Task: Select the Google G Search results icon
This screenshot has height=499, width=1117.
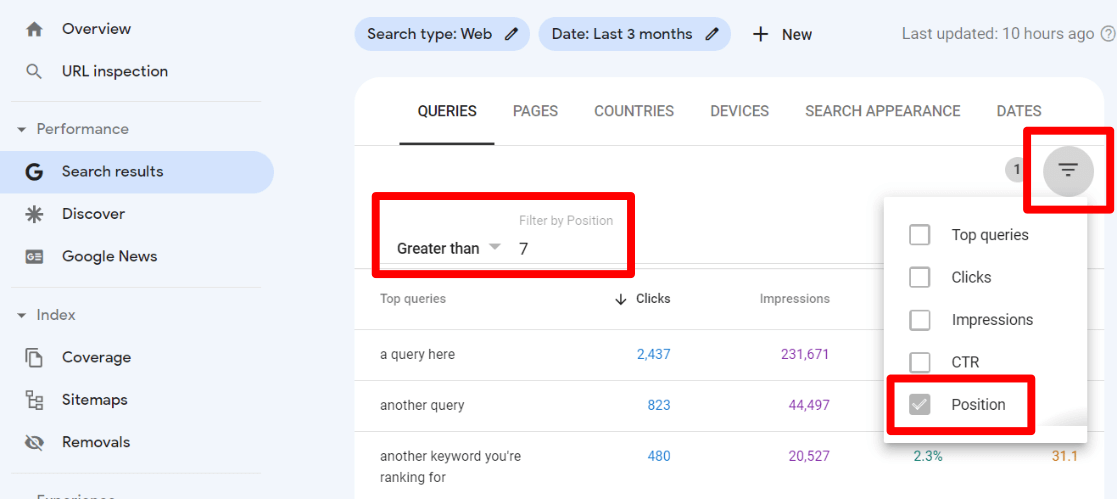Action: coord(33,172)
